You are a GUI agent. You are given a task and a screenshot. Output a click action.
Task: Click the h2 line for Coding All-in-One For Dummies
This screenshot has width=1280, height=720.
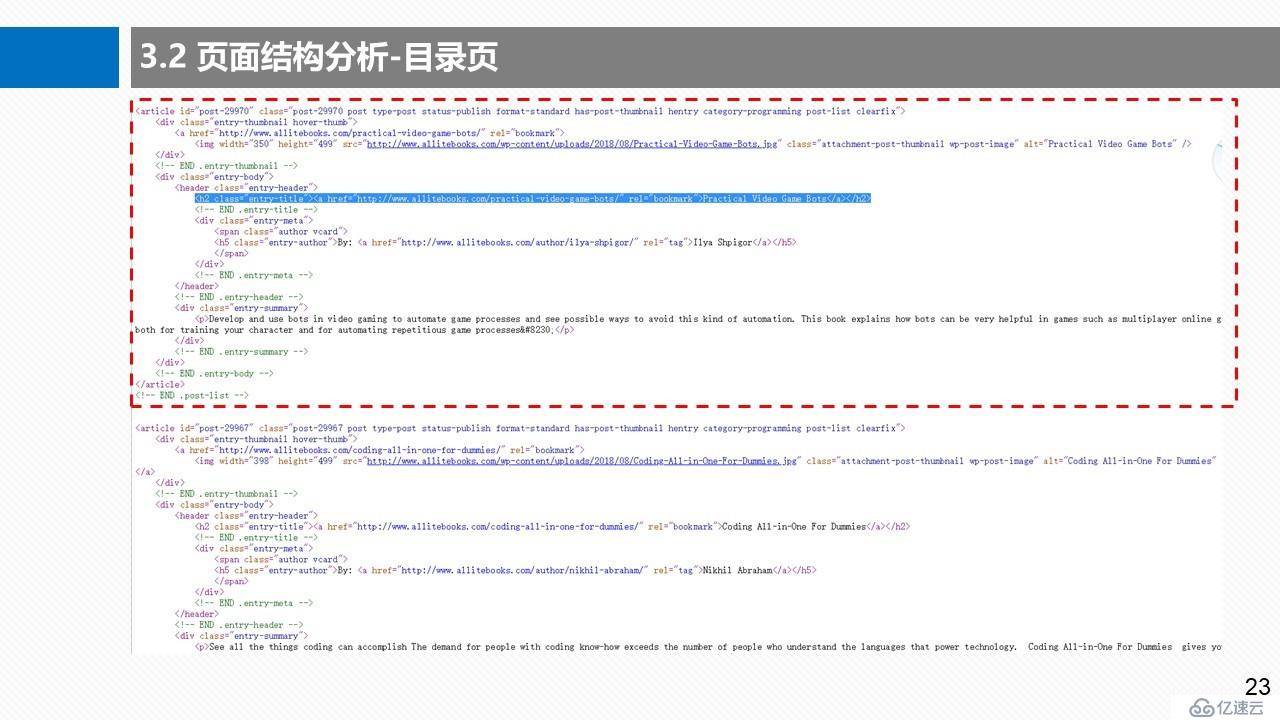click(x=552, y=526)
